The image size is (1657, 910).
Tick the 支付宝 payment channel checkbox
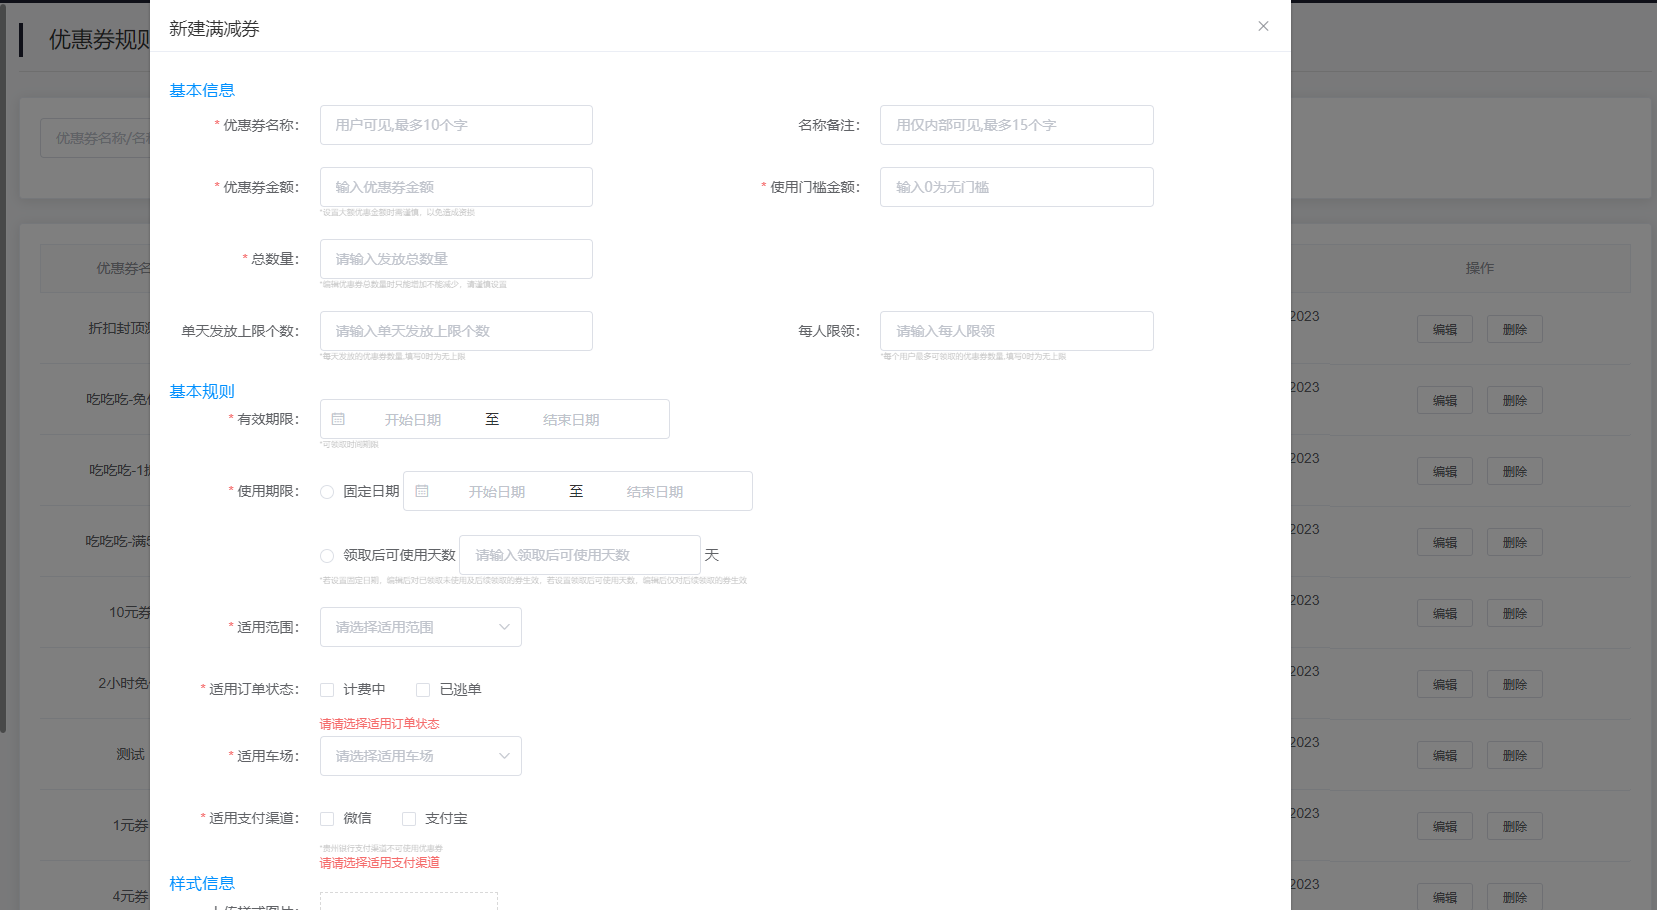[x=409, y=819]
